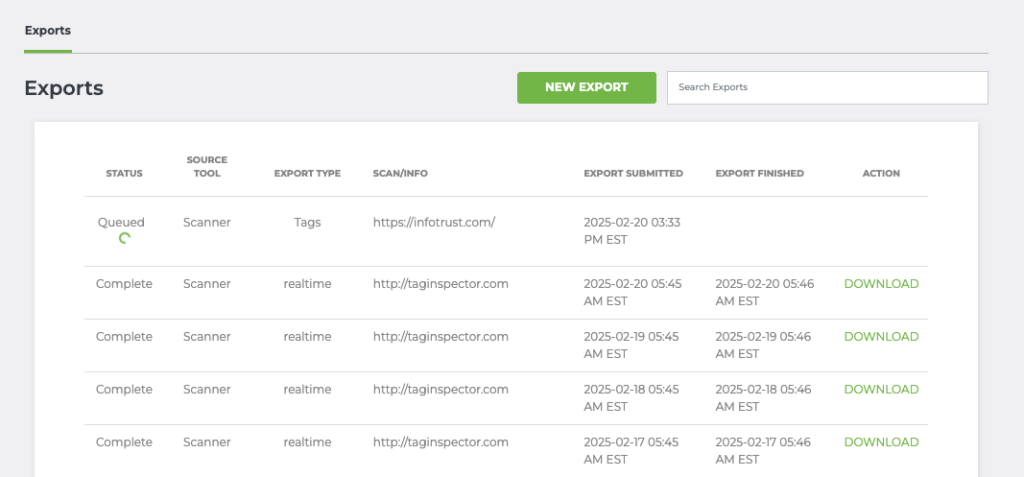Click the Queued status text
Viewport: 1024px width, 477px height.
[x=121, y=222]
